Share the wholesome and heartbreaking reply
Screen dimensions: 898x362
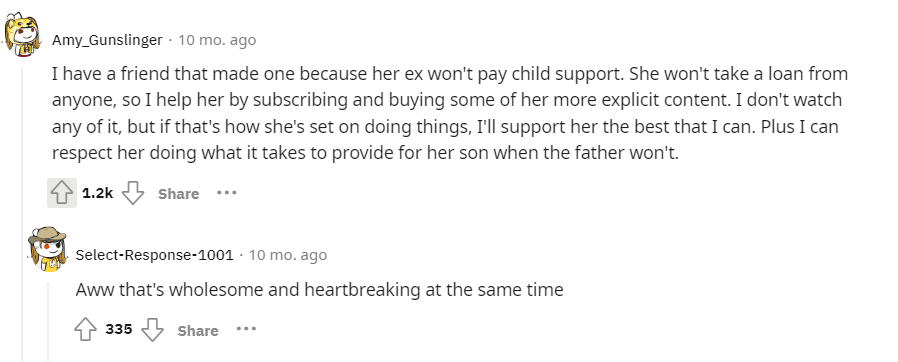[198, 330]
